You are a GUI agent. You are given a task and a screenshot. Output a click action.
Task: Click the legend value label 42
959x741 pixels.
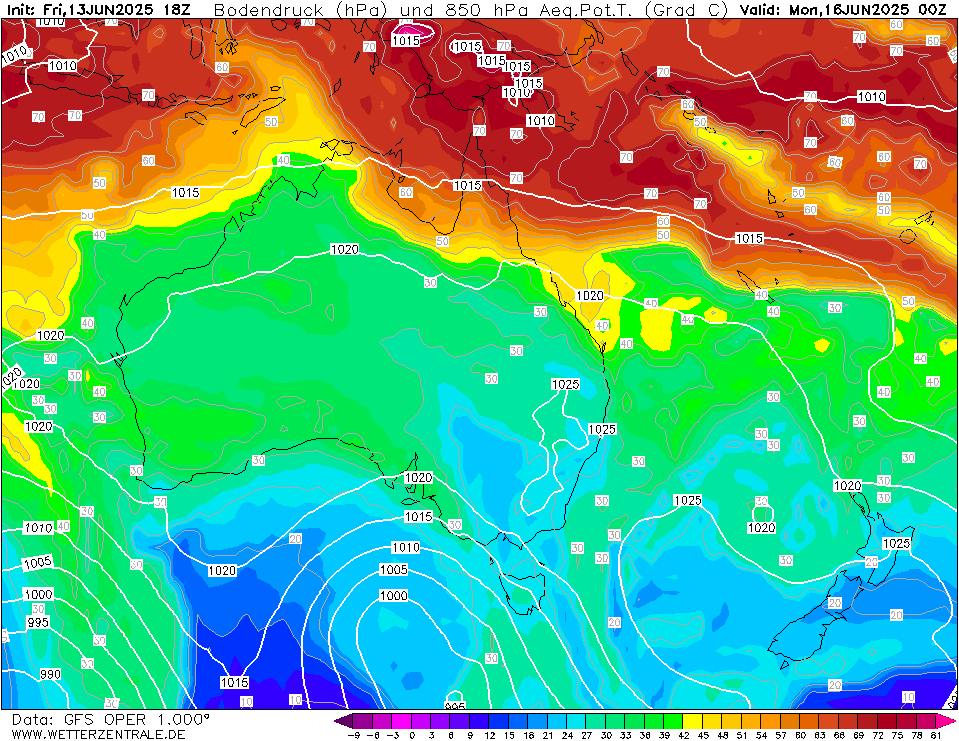(x=683, y=735)
